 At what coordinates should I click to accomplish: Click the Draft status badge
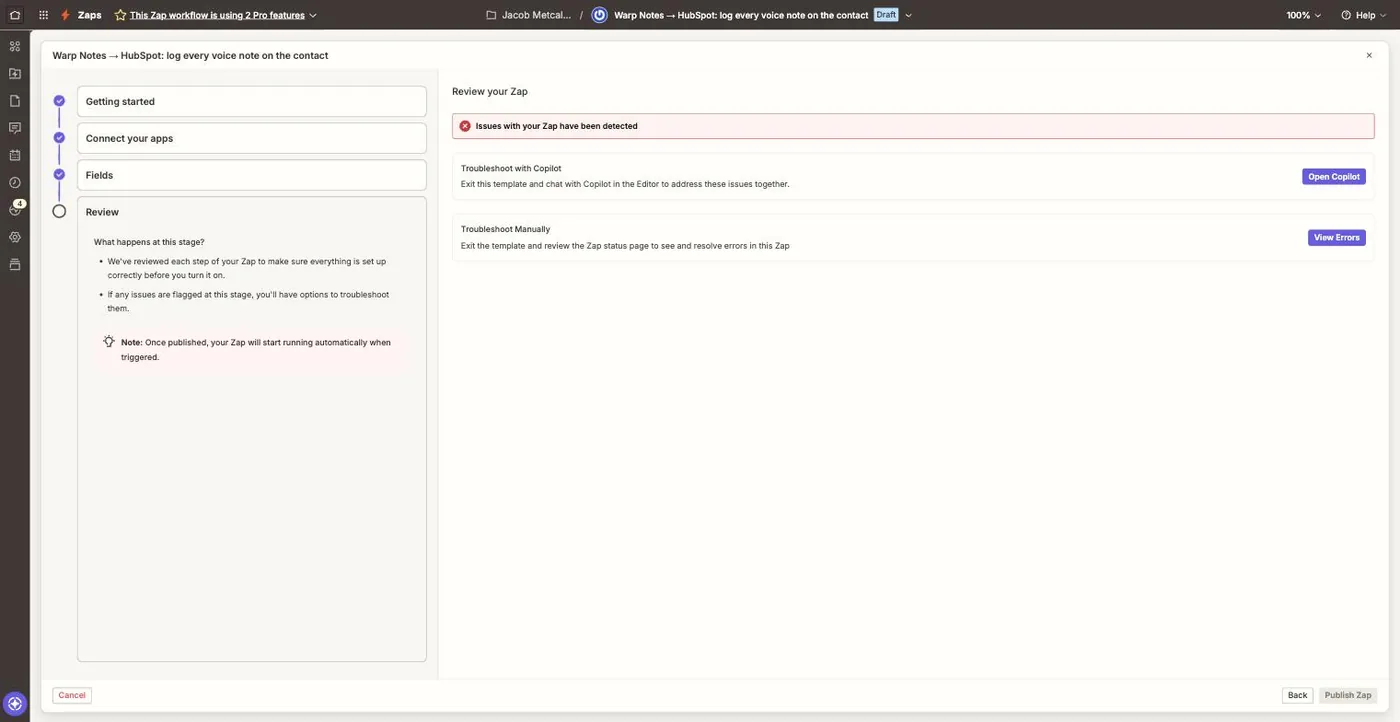[x=886, y=15]
